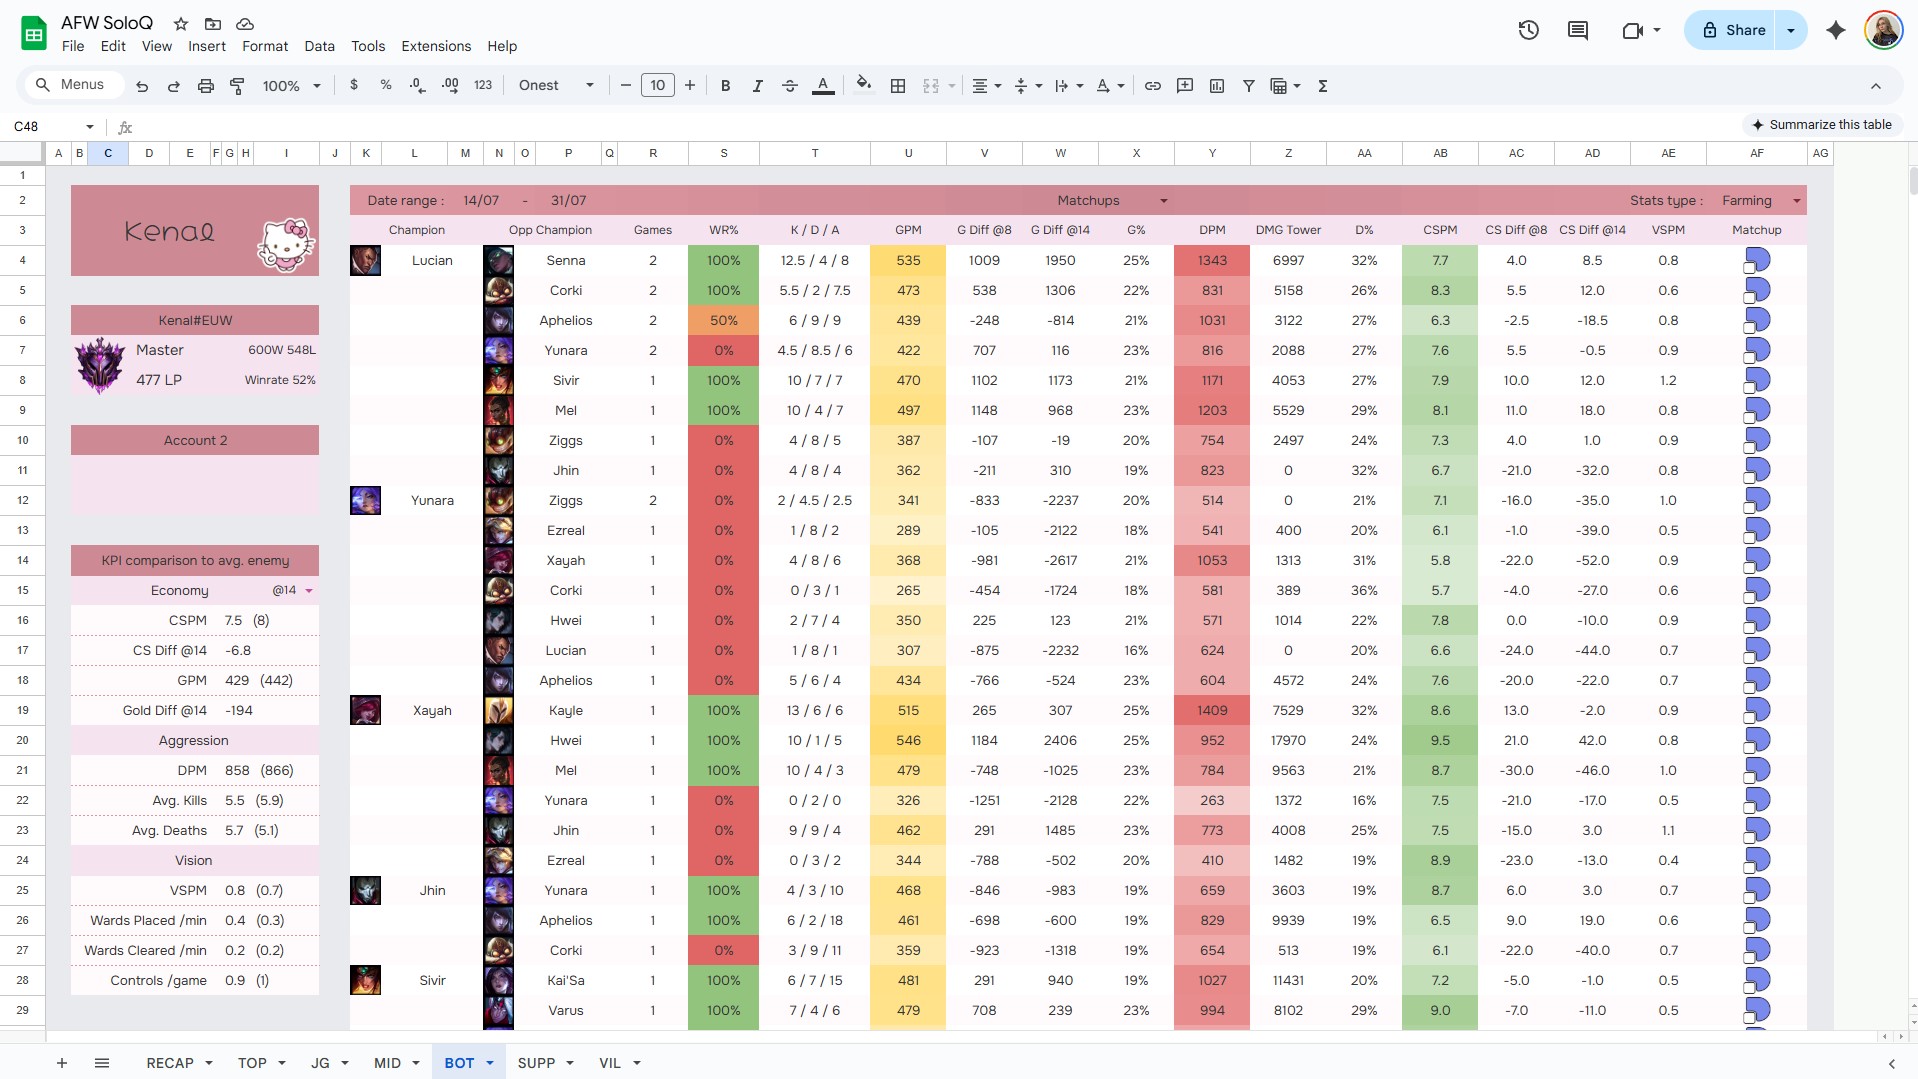
Task: Expand the cell name box dropdown
Action: point(90,127)
